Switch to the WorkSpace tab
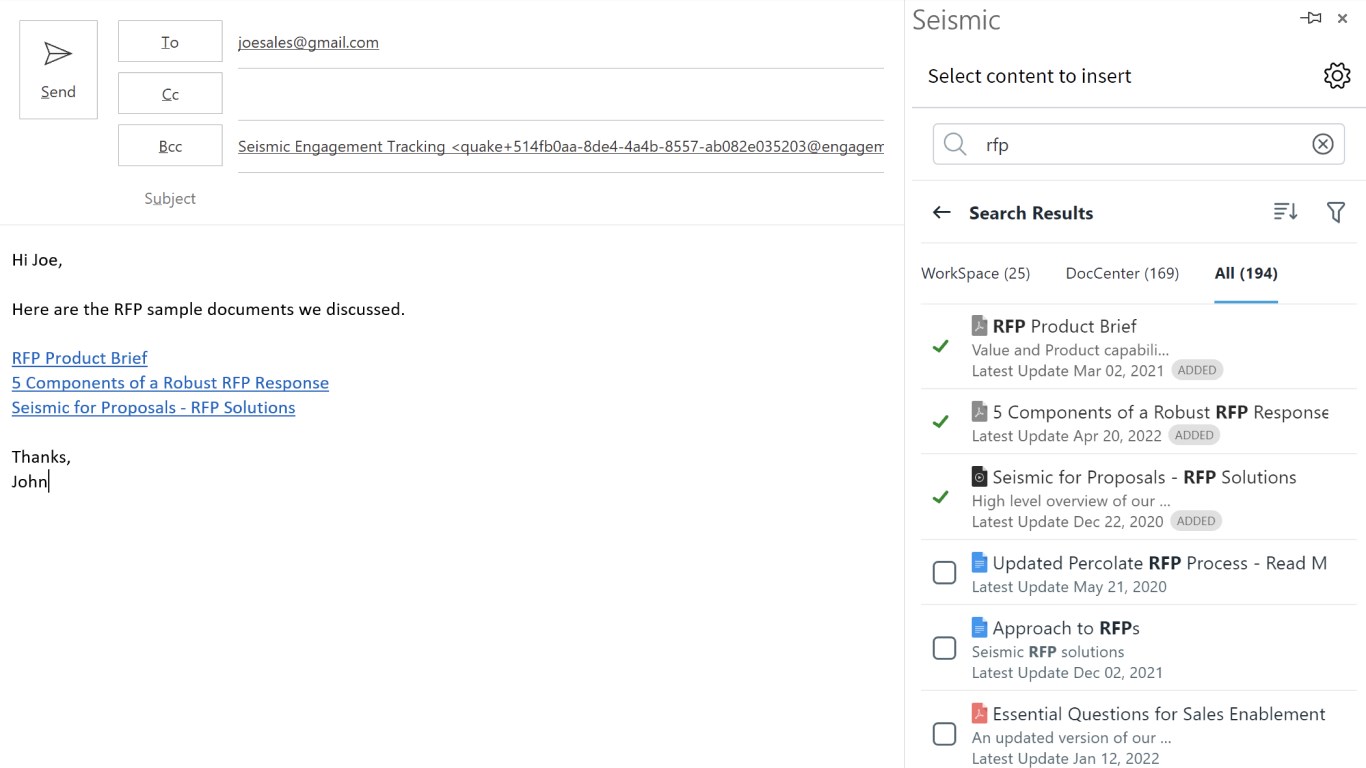The width and height of the screenshot is (1366, 768). click(975, 274)
